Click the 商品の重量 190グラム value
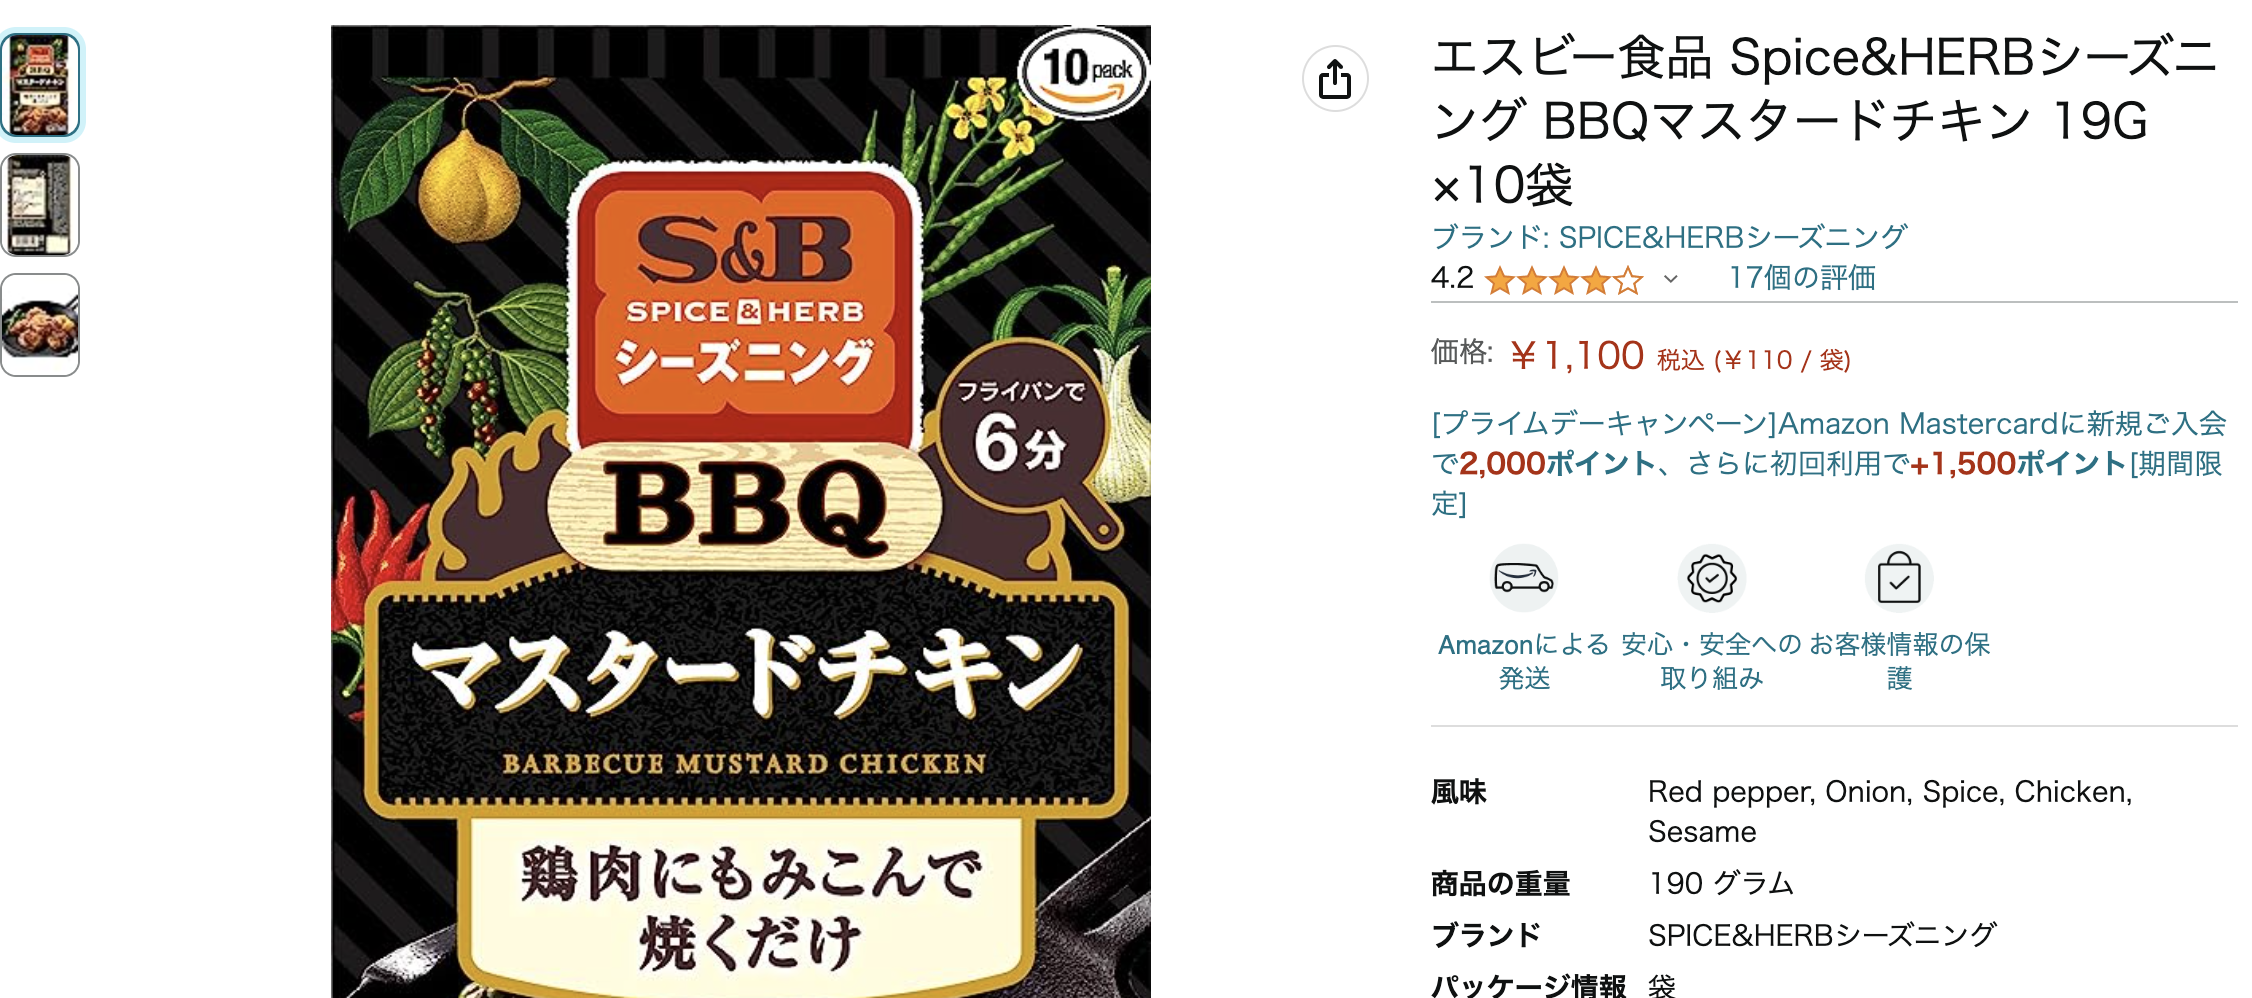 click(x=1719, y=884)
